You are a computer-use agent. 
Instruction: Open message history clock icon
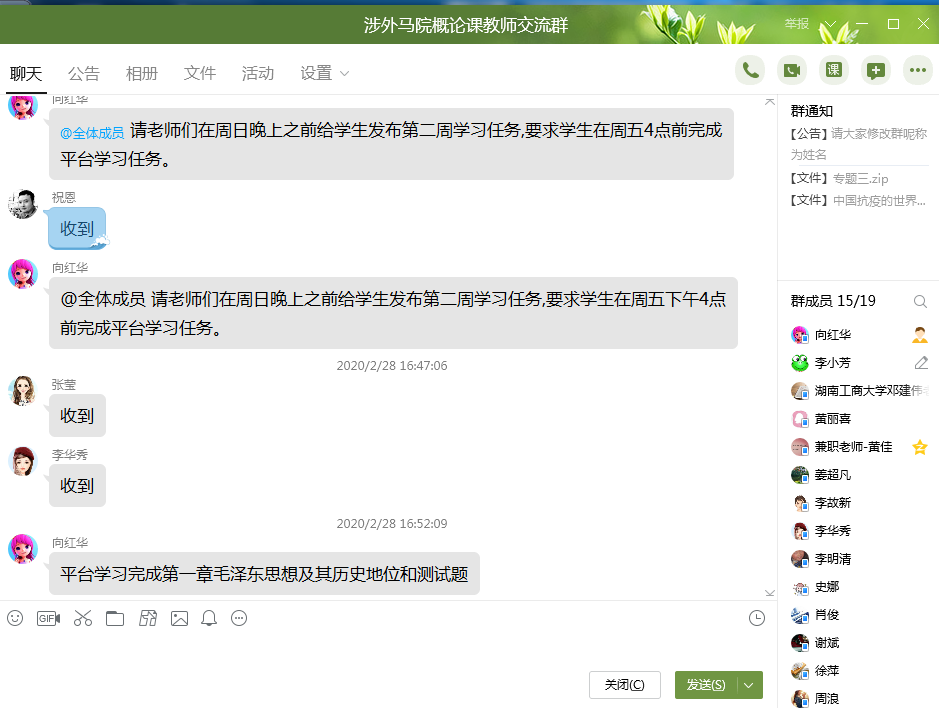[x=757, y=618]
